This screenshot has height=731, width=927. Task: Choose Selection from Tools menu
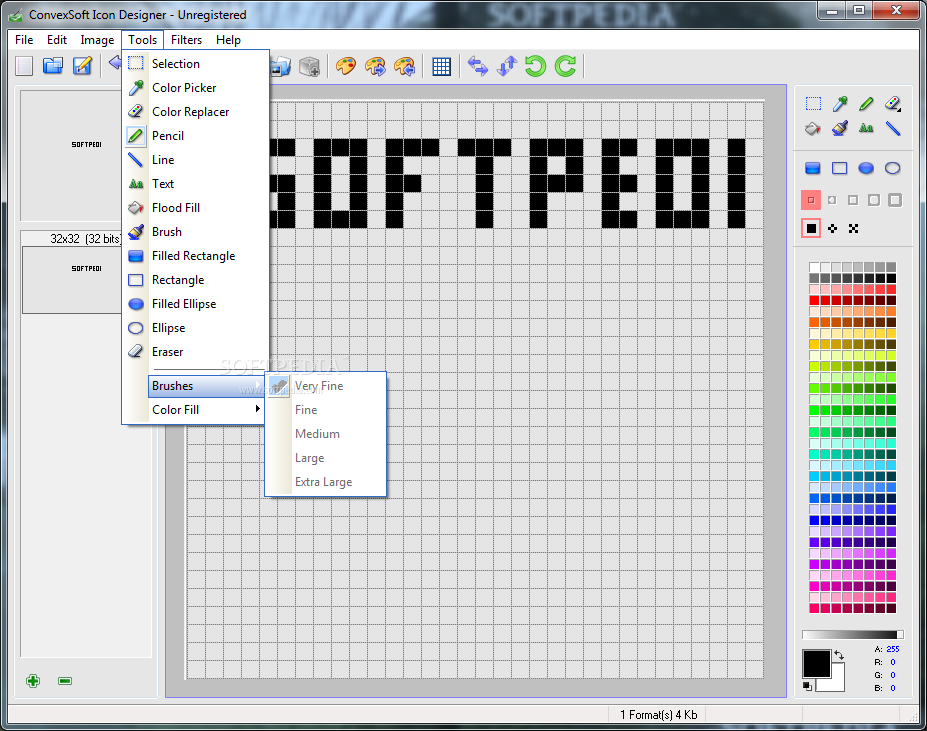195,63
